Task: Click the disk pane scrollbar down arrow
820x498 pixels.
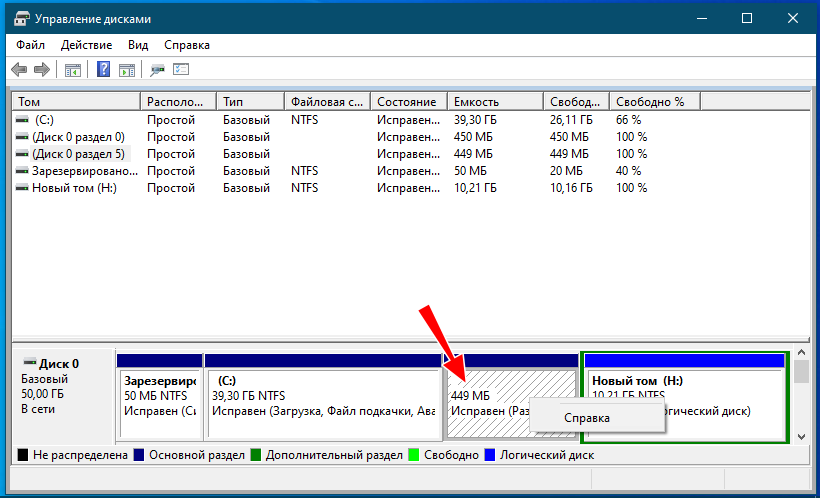Action: tap(801, 435)
